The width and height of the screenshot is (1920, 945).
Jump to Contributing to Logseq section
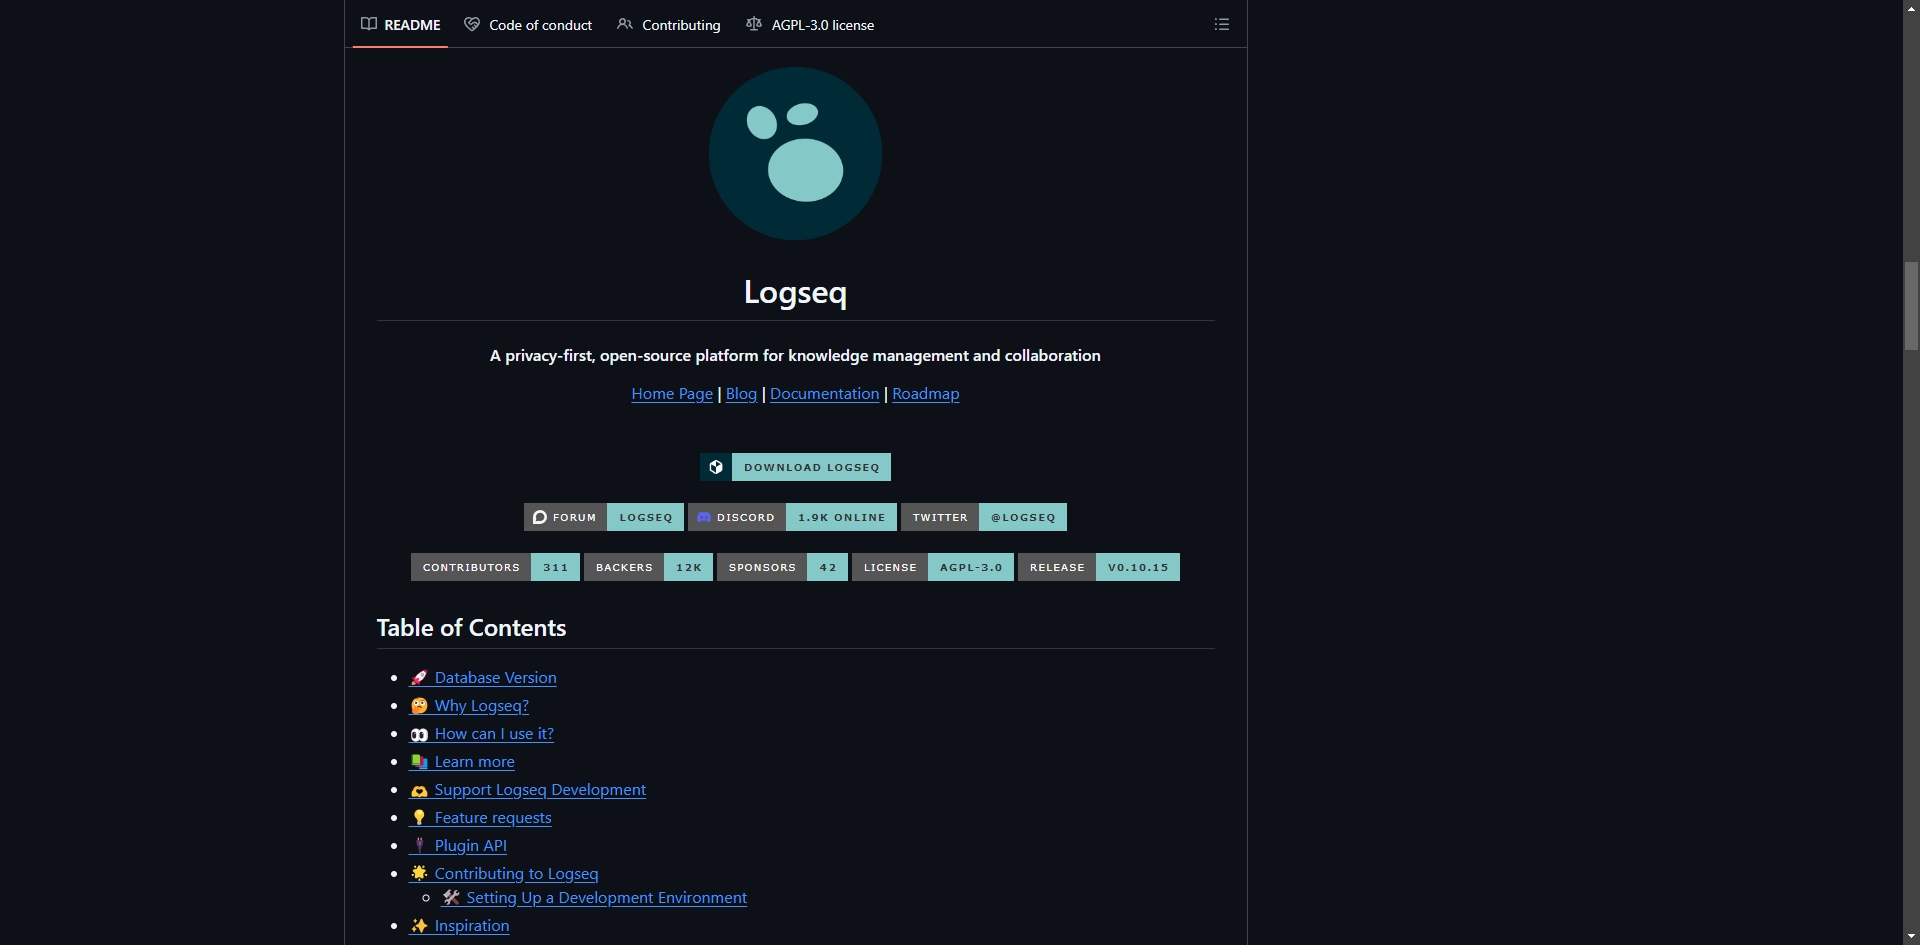tap(503, 874)
